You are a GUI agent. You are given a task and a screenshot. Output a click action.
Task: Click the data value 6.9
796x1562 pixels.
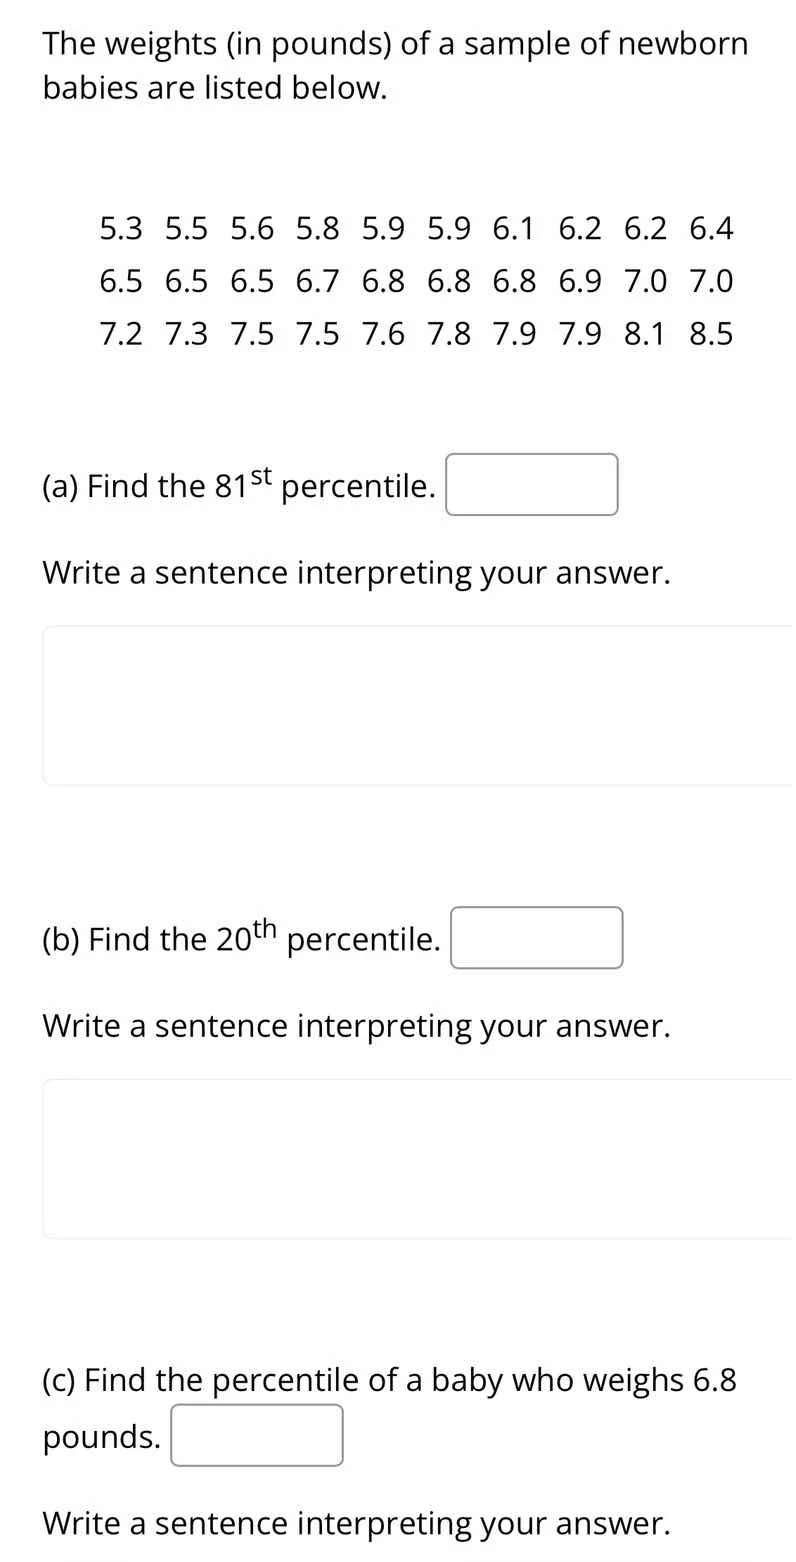click(580, 282)
